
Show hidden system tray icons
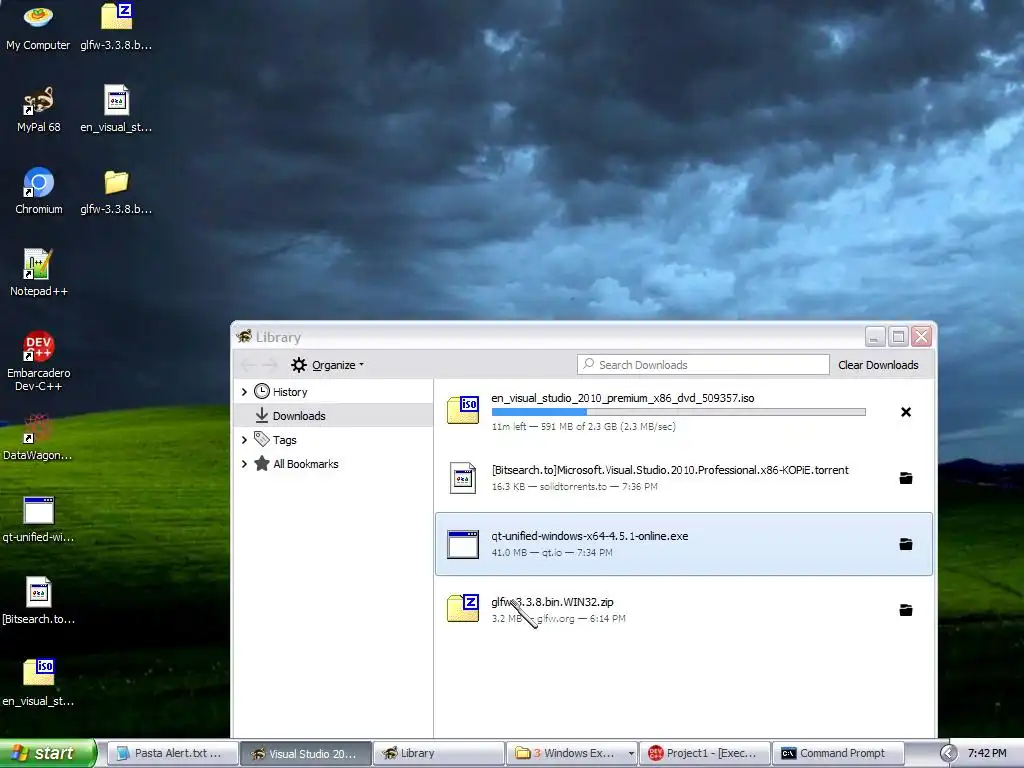tap(948, 754)
